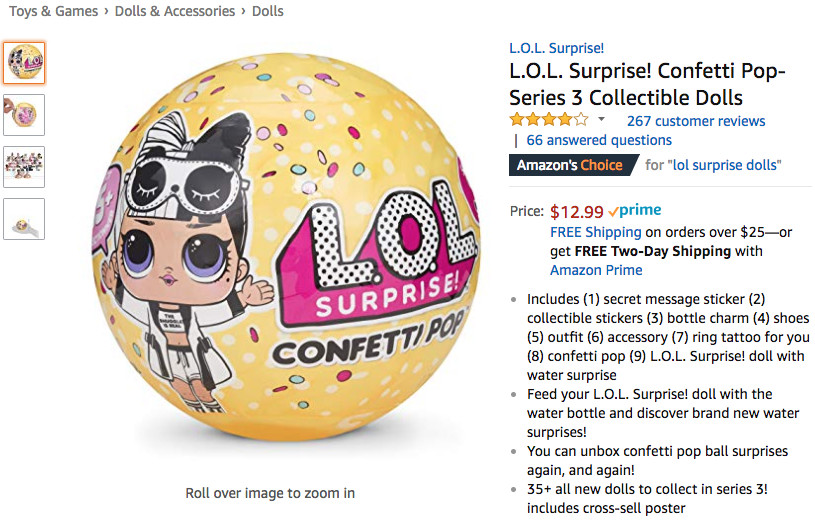Open the Amazon Prime link

tap(596, 270)
